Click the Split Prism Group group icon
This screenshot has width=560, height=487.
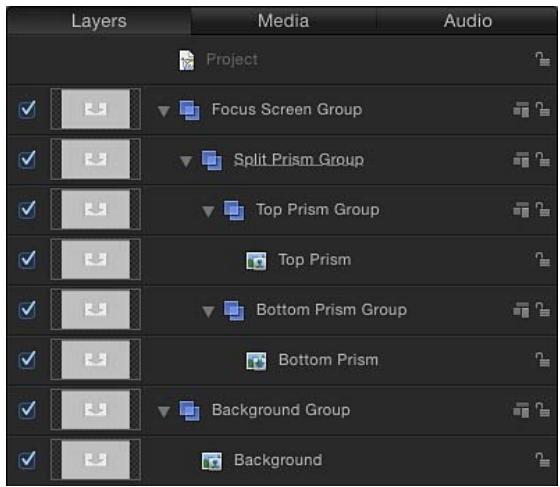coord(212,160)
